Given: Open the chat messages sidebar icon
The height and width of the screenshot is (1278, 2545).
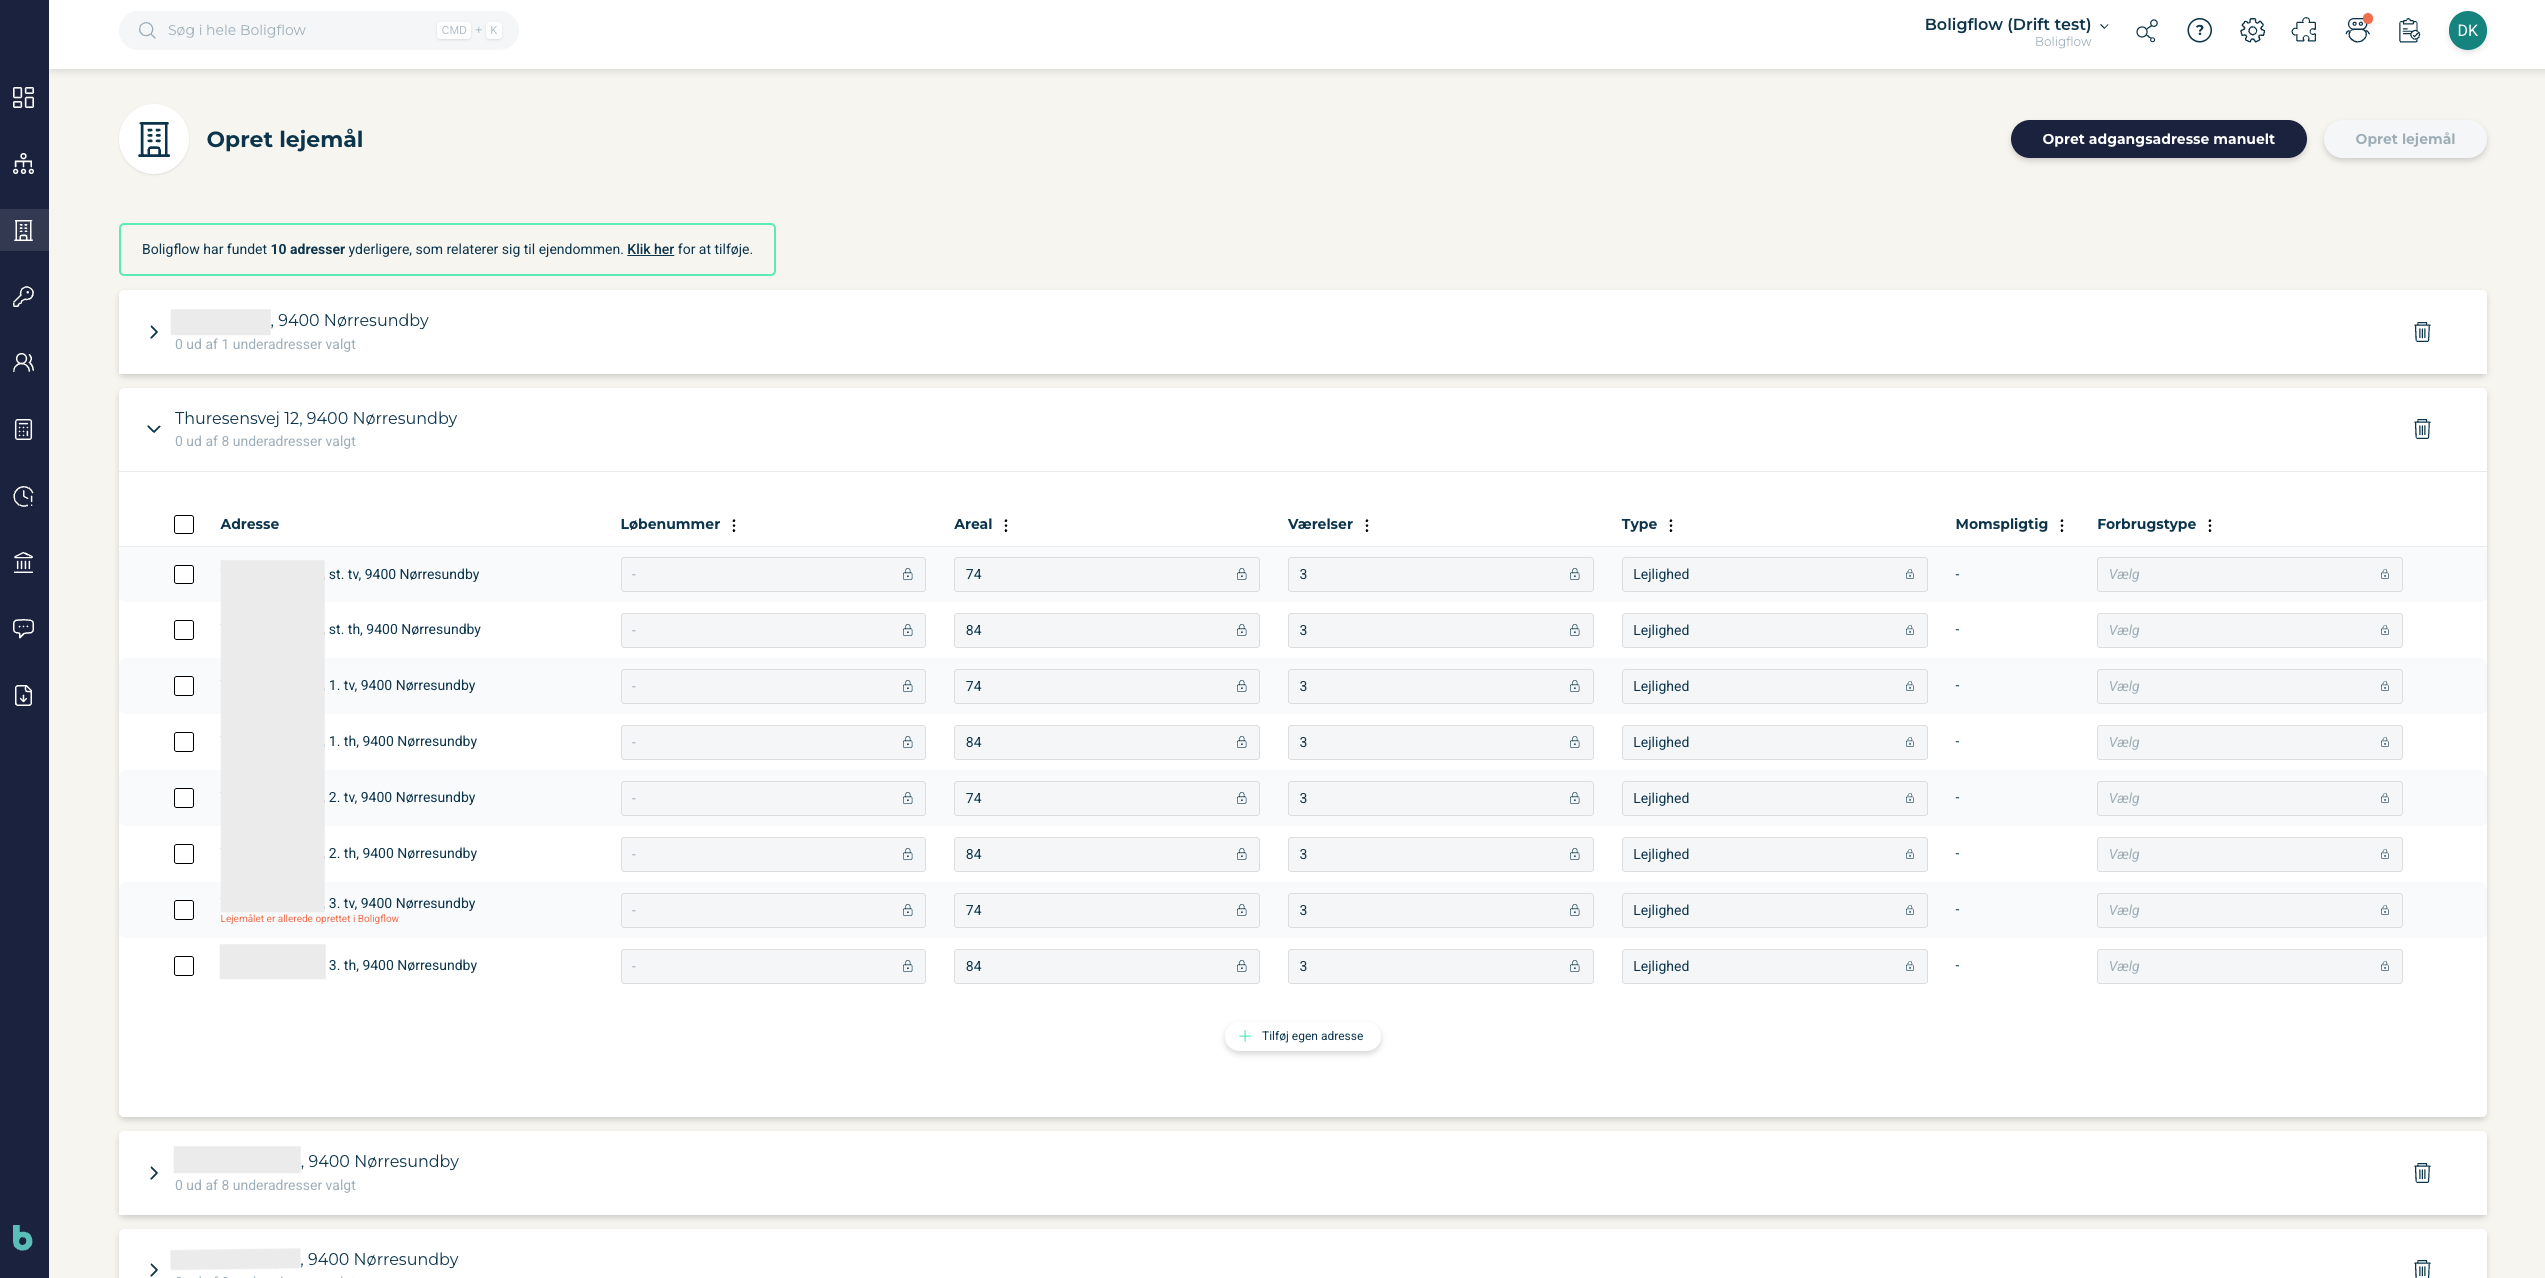Looking at the screenshot, I should (x=24, y=628).
